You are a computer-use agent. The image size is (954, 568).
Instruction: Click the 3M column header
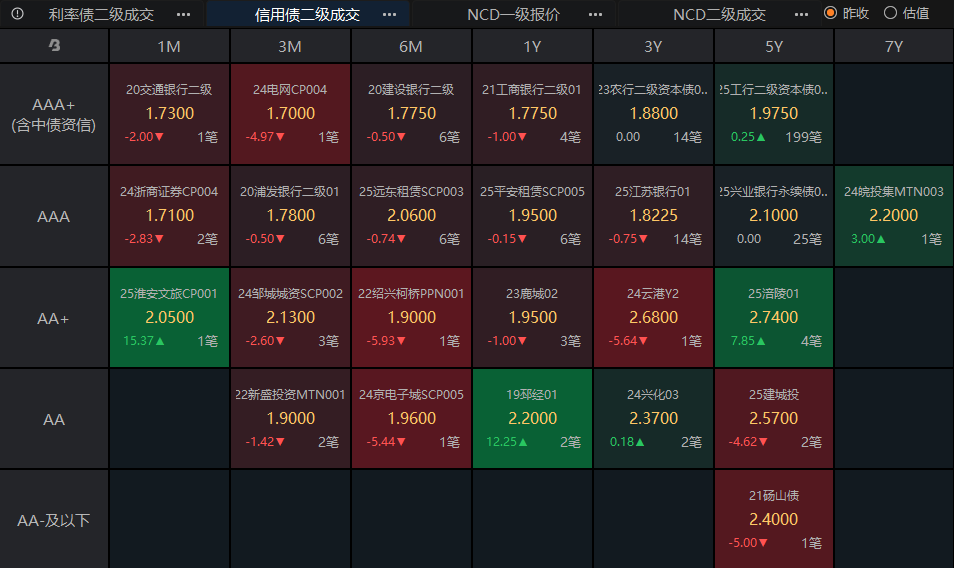(x=290, y=46)
